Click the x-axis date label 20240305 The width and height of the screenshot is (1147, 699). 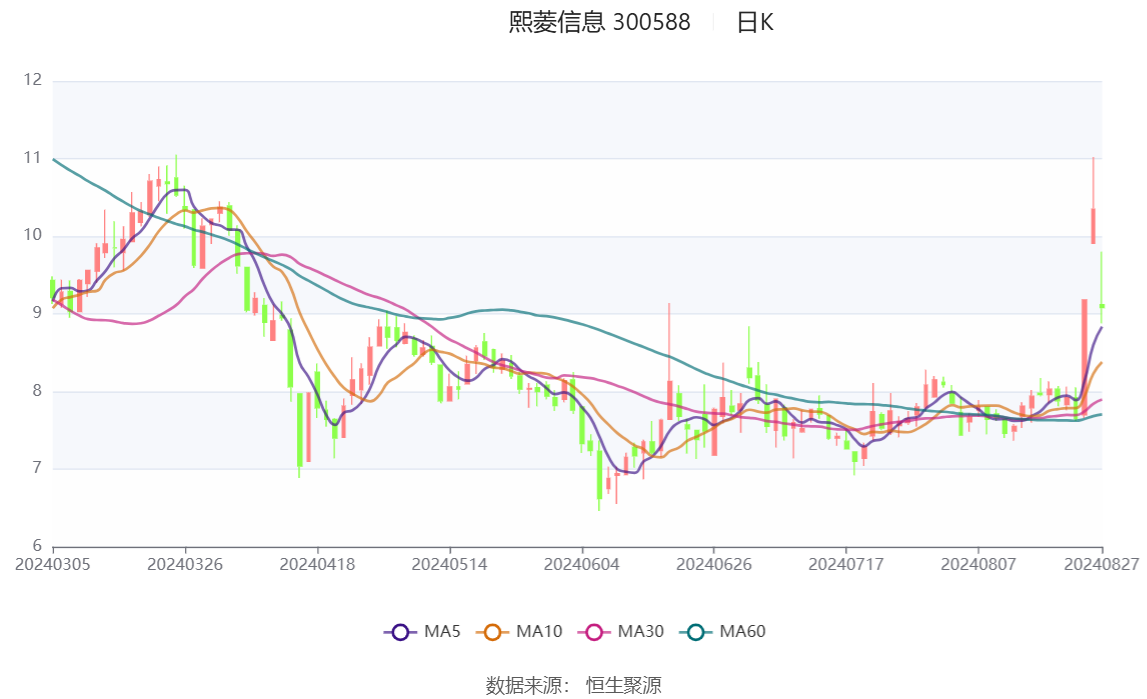53,564
